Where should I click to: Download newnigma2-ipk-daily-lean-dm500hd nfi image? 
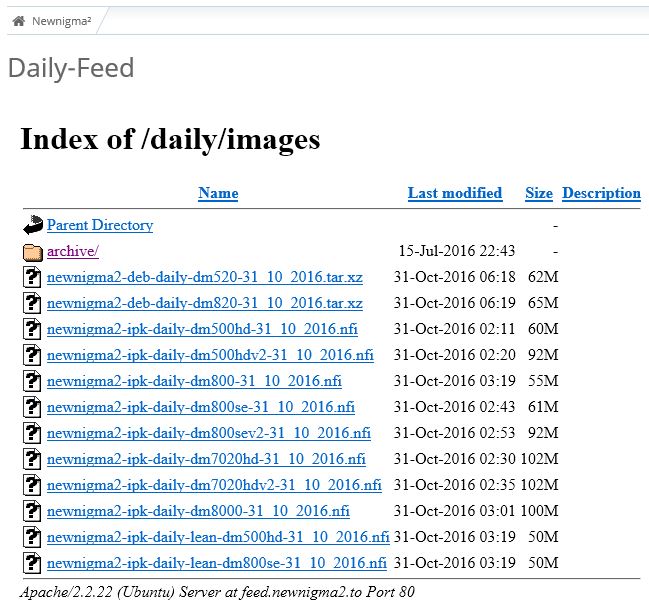218,537
